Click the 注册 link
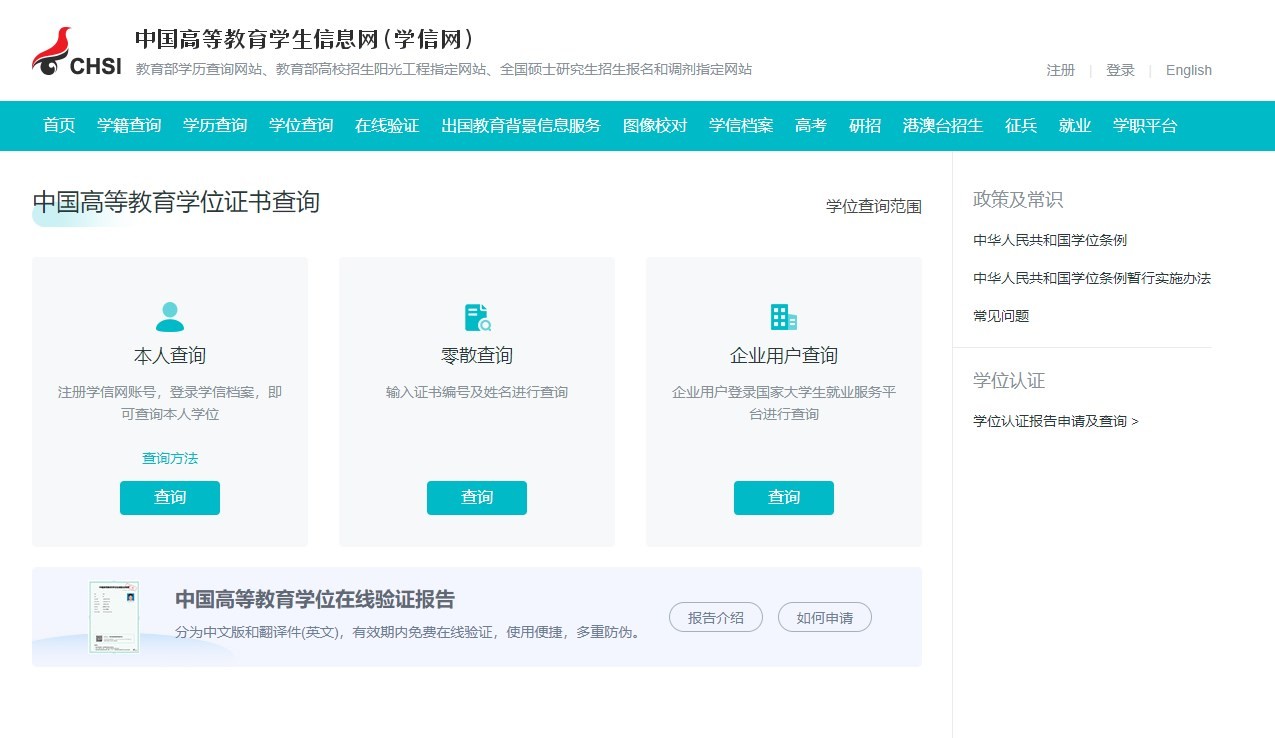 [1061, 70]
